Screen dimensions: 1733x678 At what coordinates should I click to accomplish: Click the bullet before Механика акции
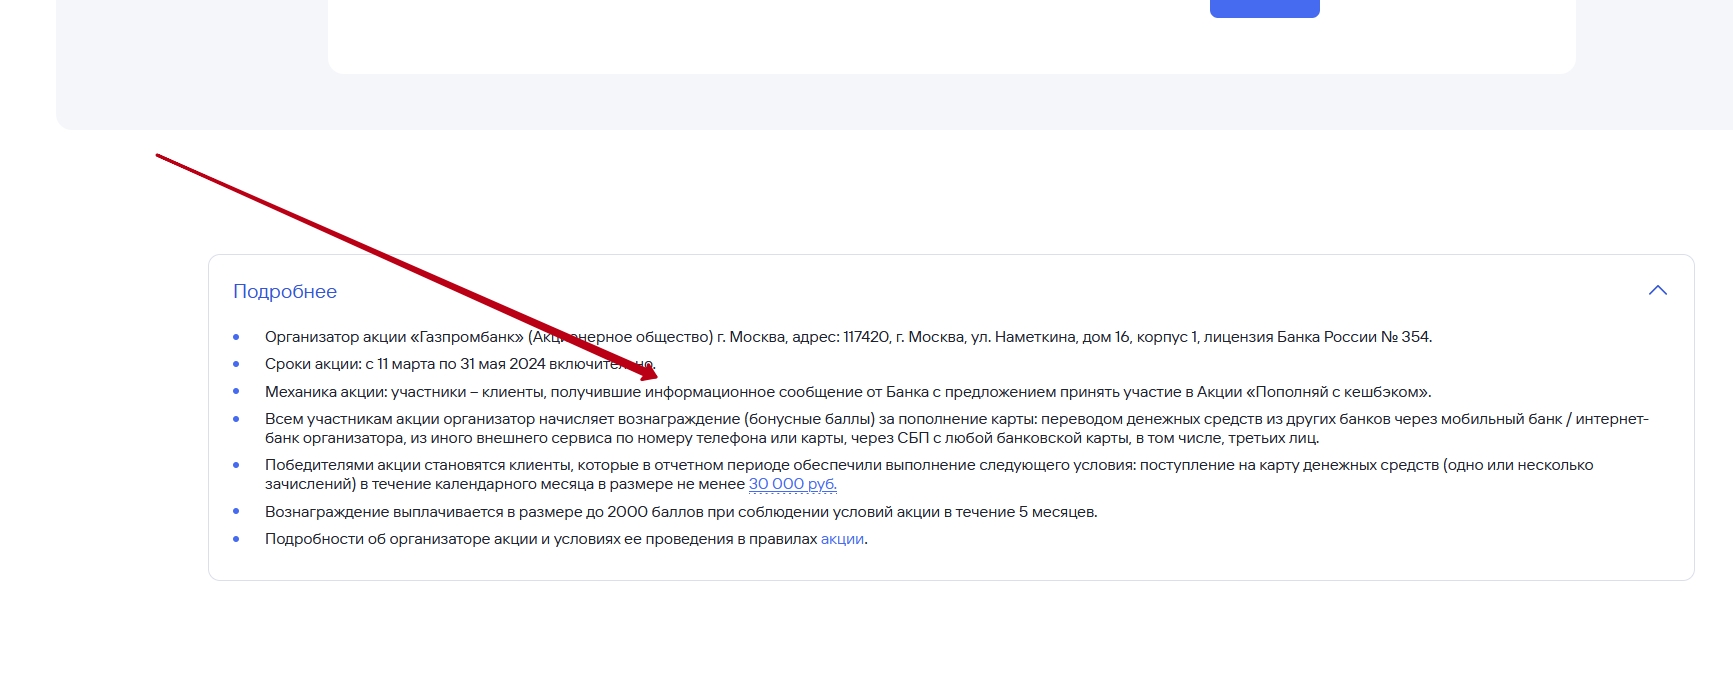[237, 392]
